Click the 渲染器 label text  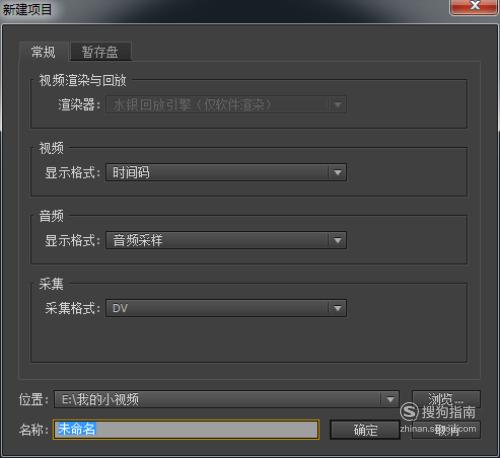(79, 105)
